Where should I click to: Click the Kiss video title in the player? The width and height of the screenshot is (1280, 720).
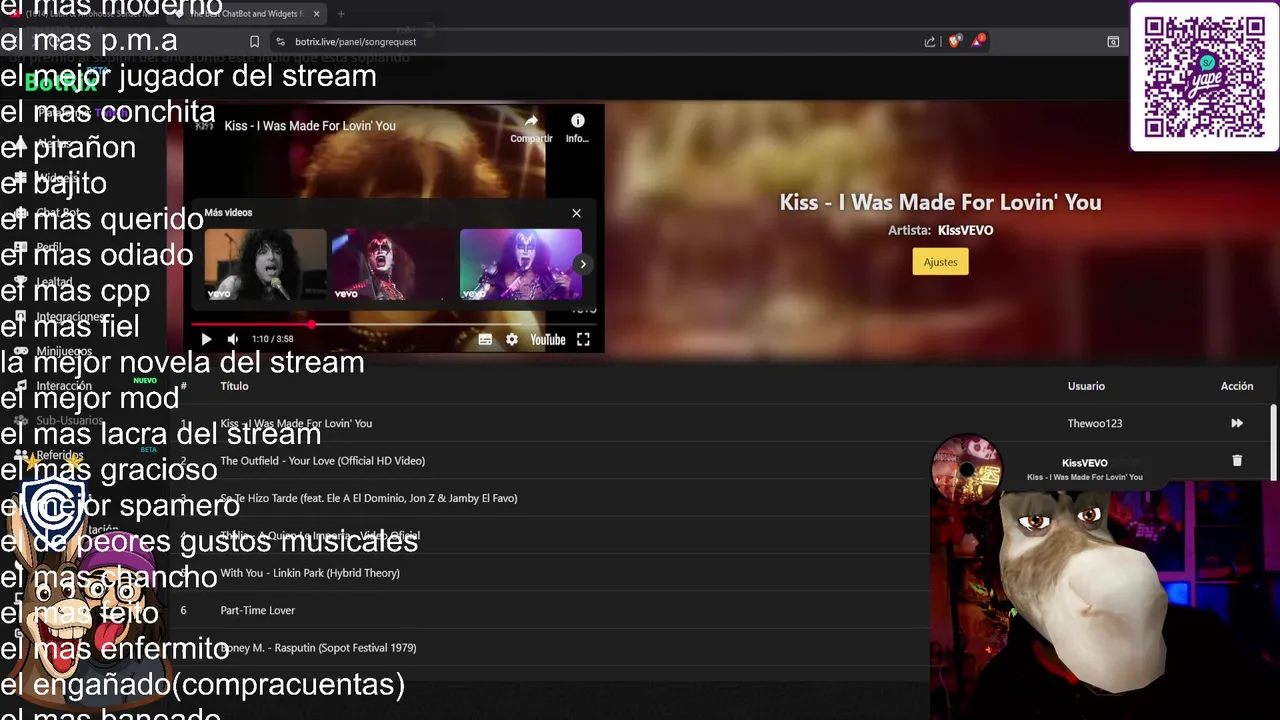pos(310,126)
